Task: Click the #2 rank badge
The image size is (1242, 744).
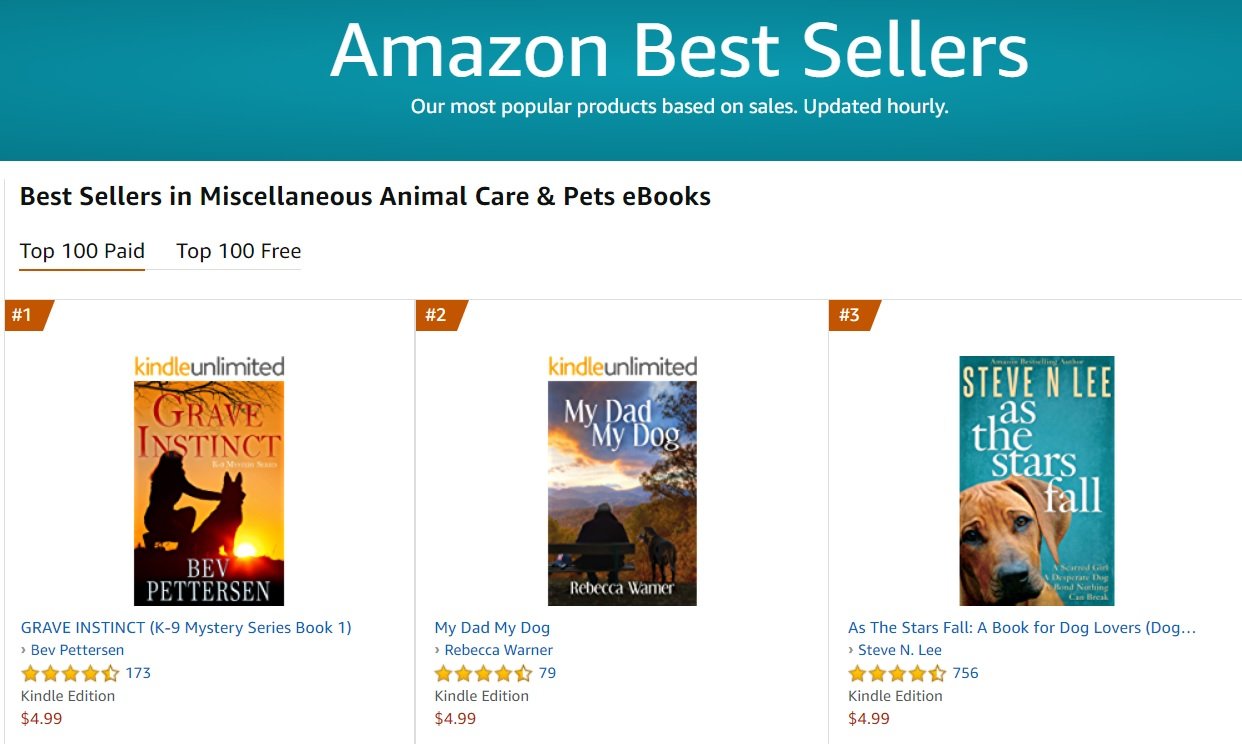Action: click(x=437, y=315)
